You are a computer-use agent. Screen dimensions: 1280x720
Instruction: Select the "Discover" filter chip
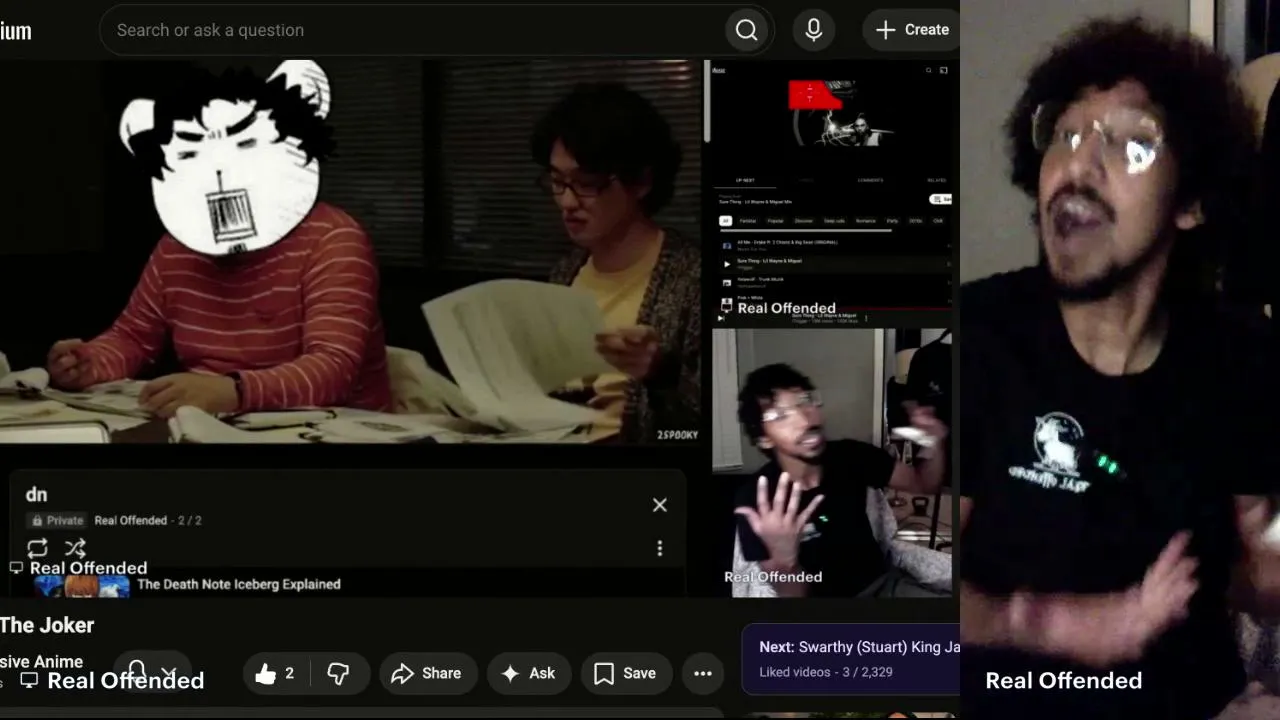click(803, 221)
